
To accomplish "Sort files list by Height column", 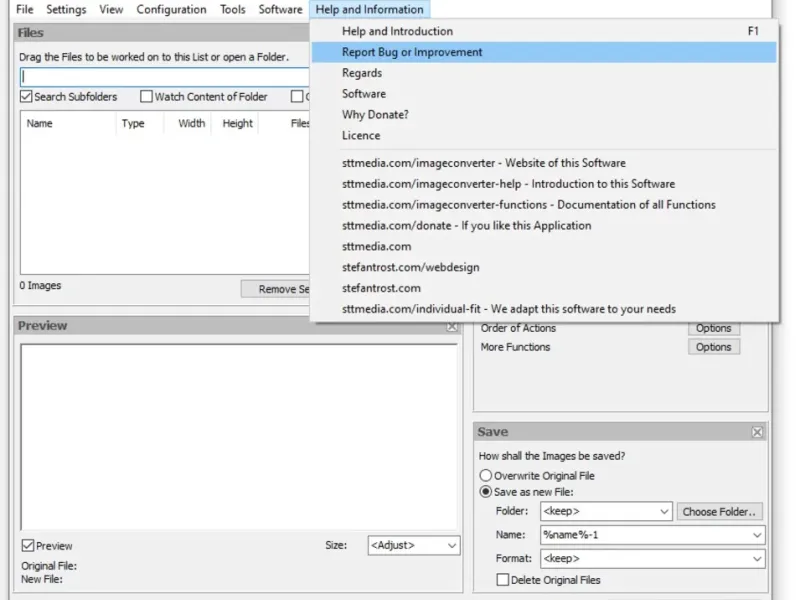I will [x=235, y=123].
